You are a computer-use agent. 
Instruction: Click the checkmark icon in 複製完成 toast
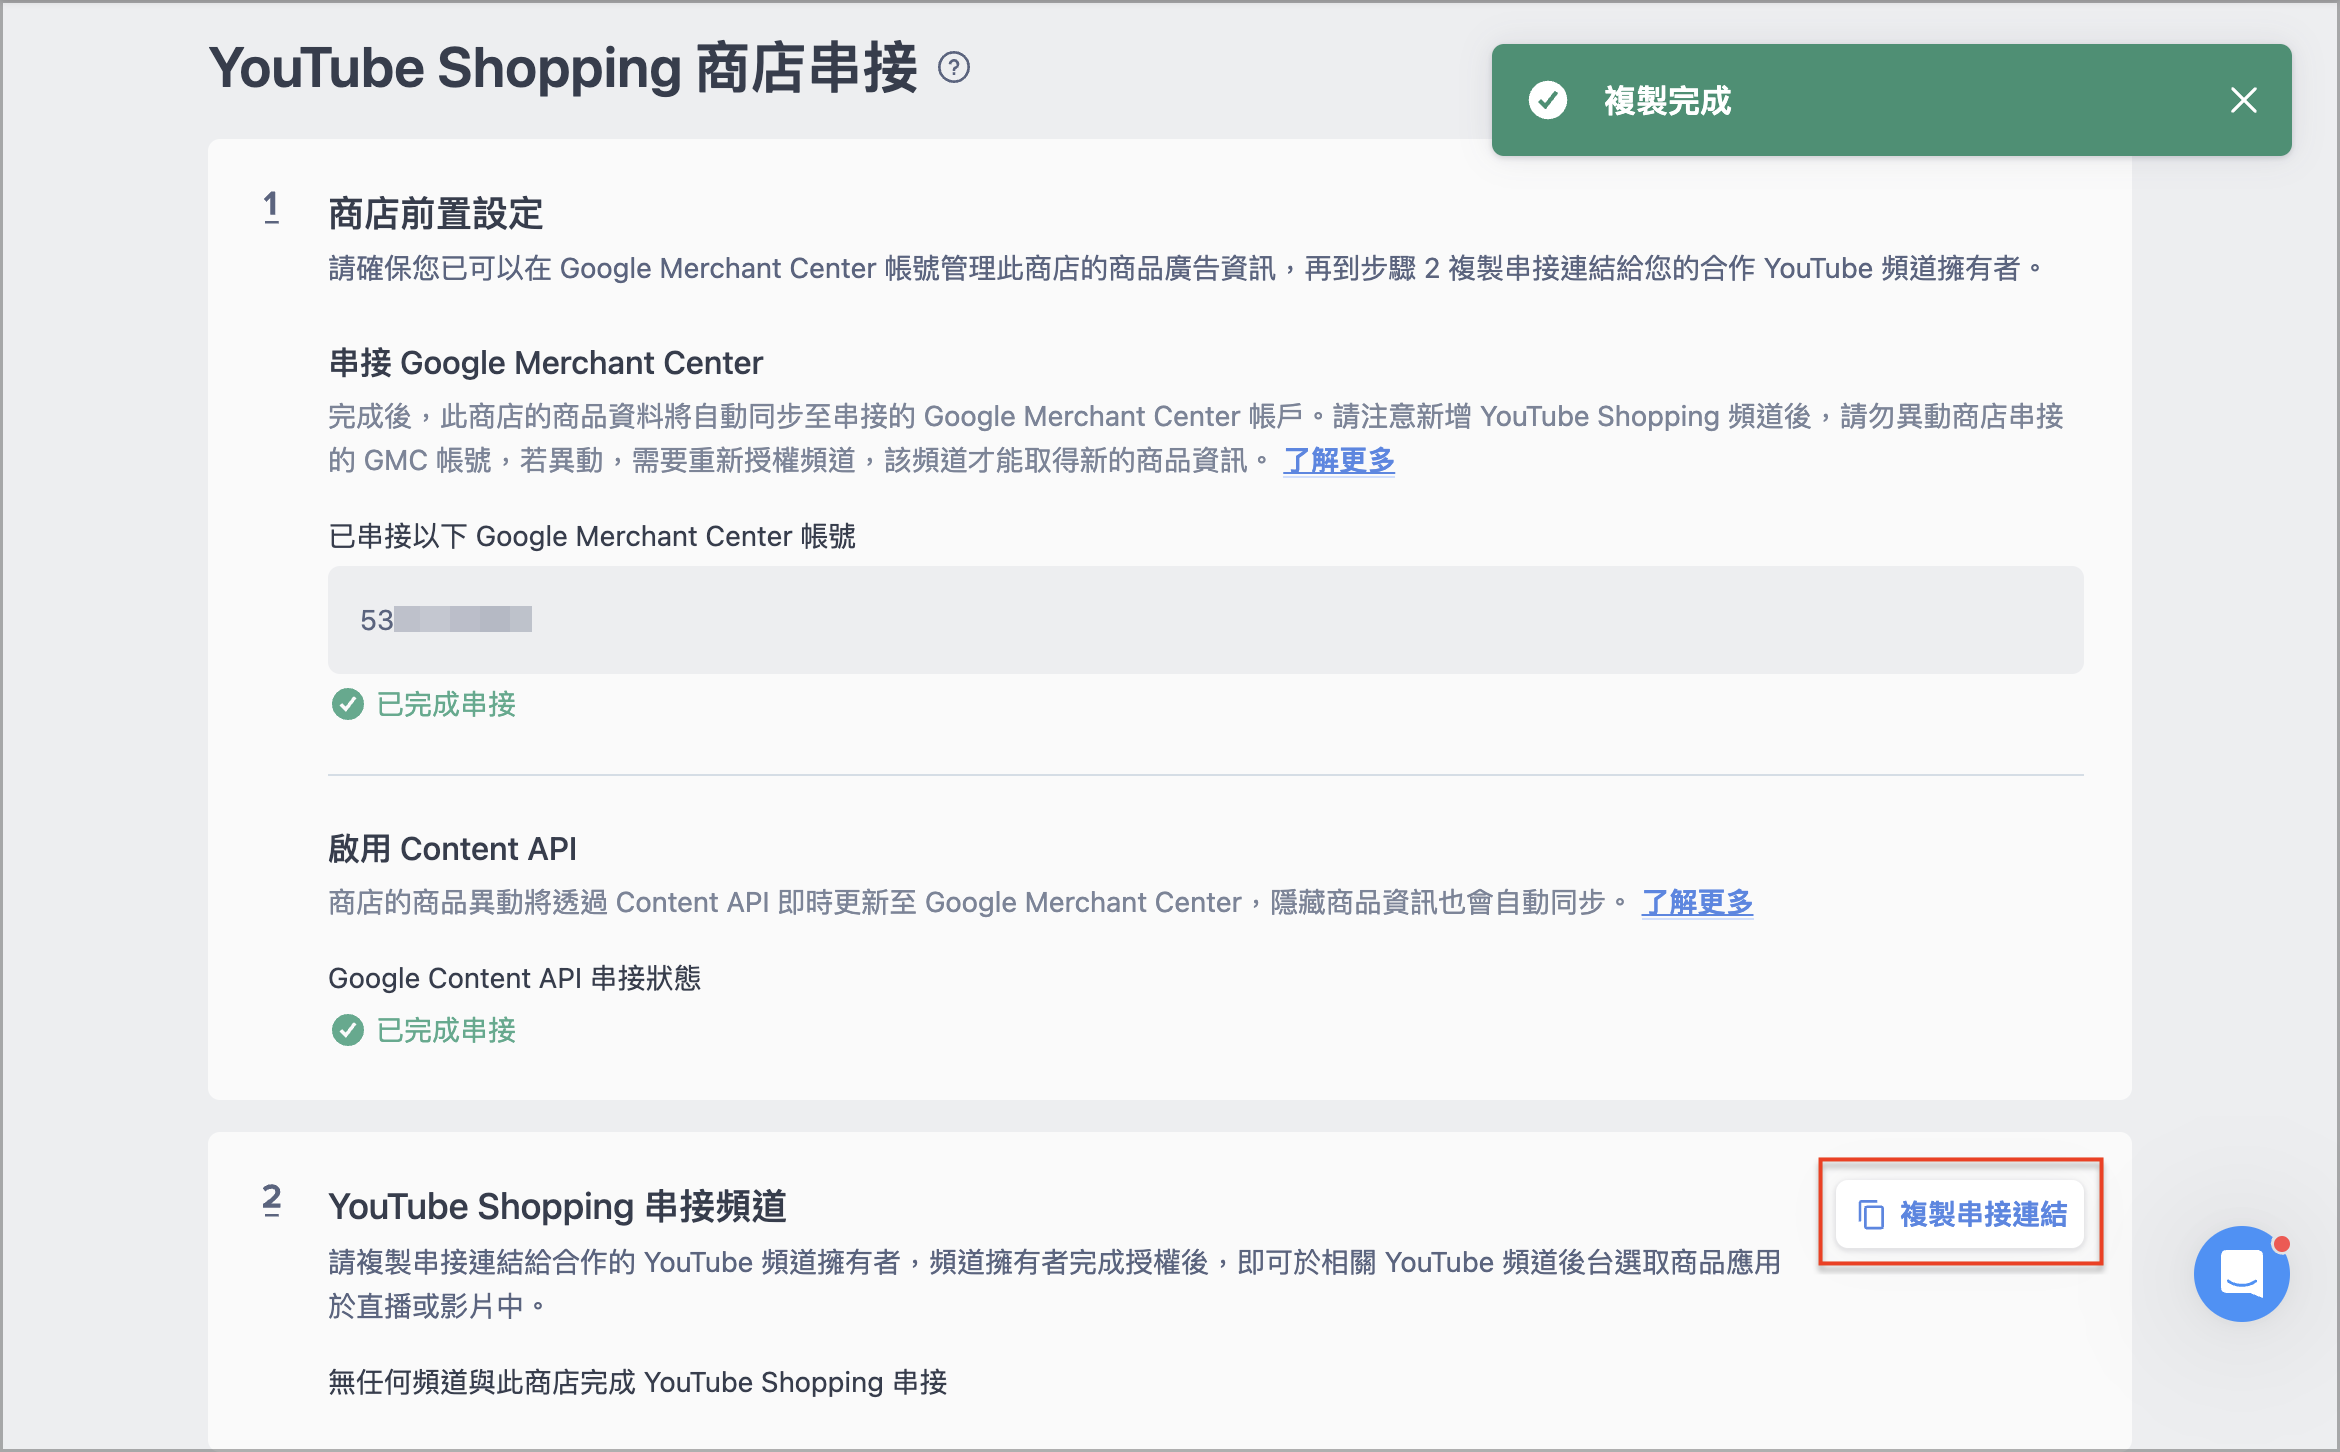tap(1548, 100)
